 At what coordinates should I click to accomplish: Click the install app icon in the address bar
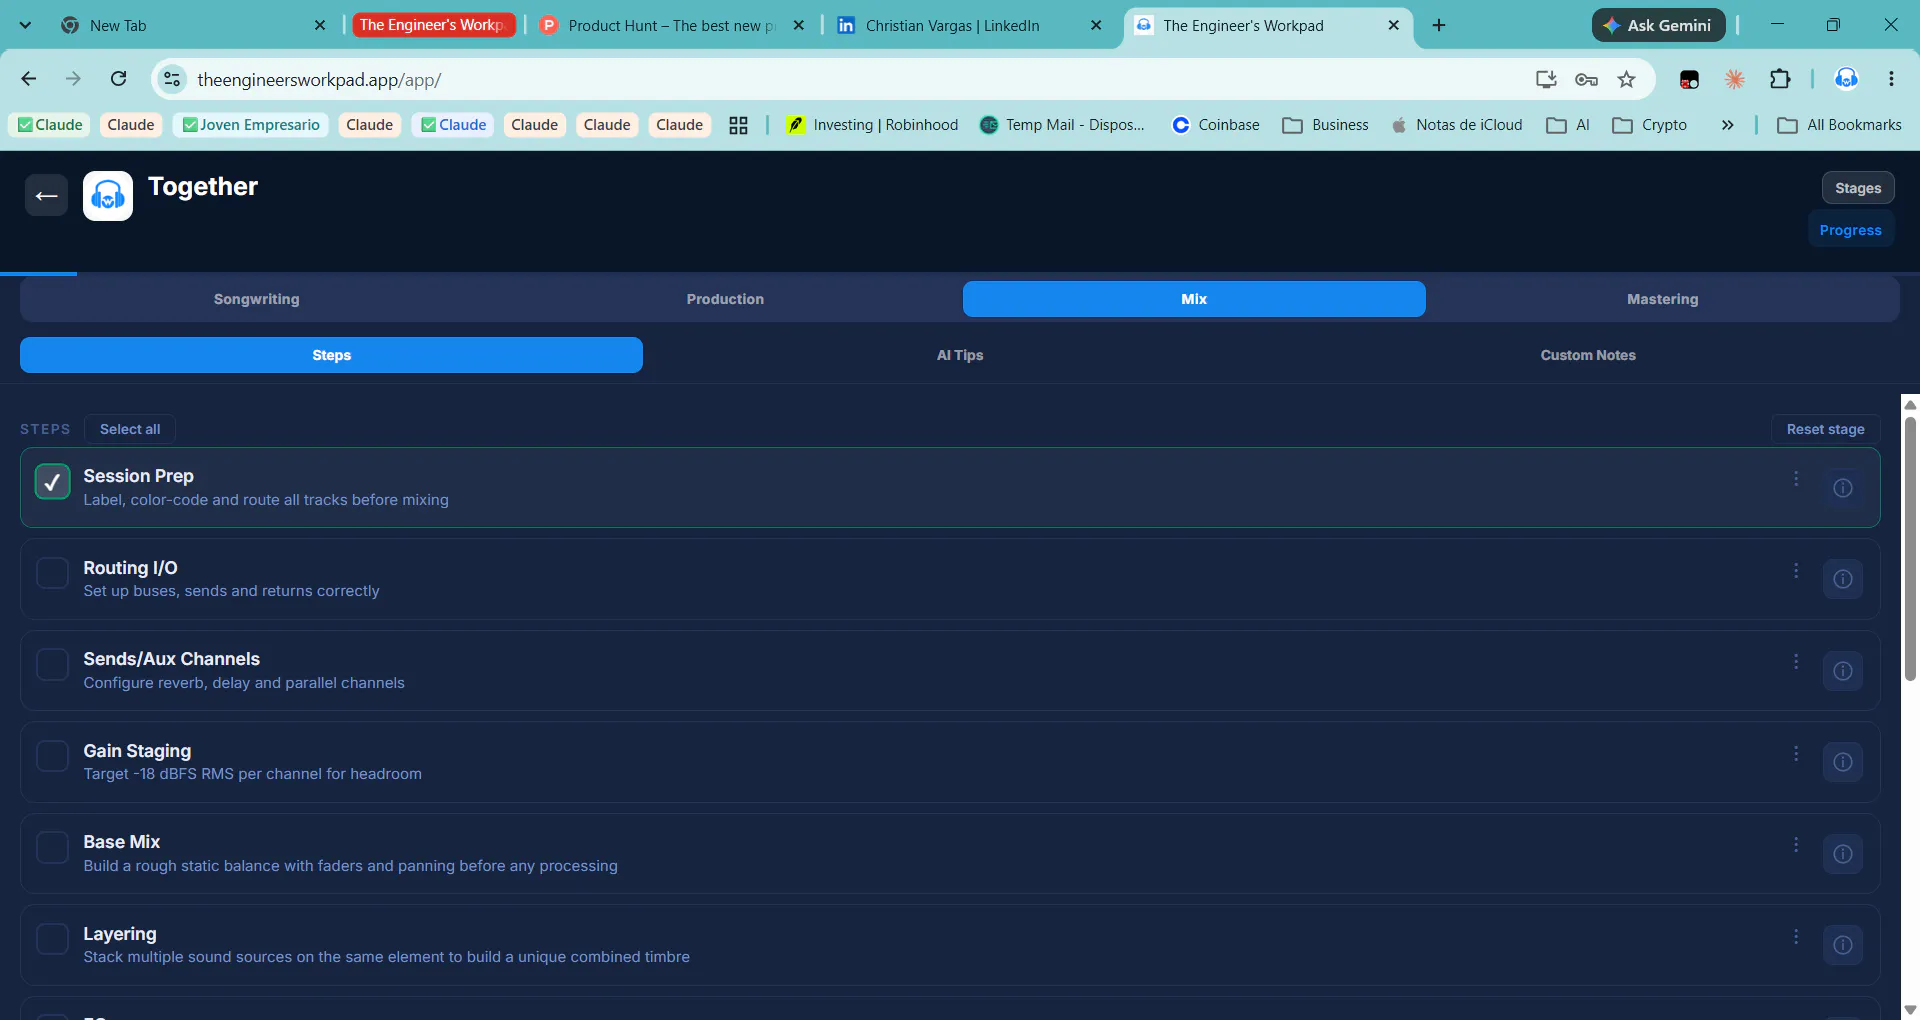pyautogui.click(x=1546, y=79)
